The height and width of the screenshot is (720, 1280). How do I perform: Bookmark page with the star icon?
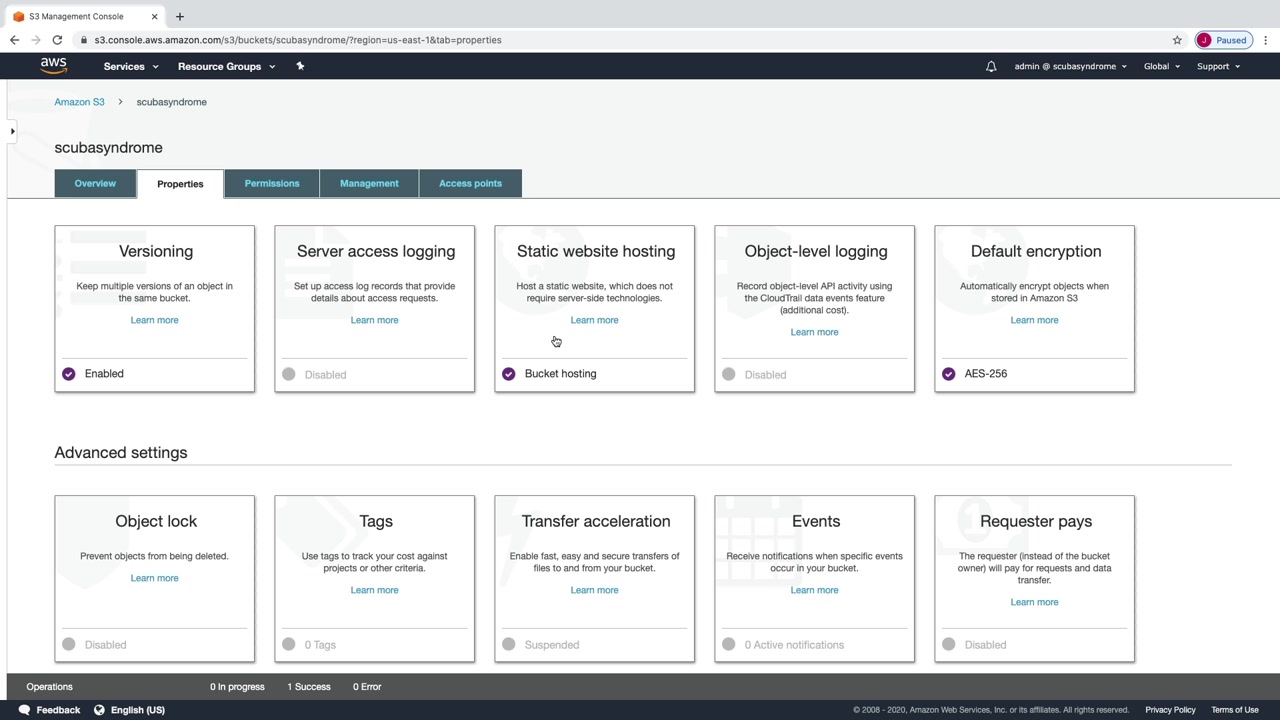[x=1177, y=40]
